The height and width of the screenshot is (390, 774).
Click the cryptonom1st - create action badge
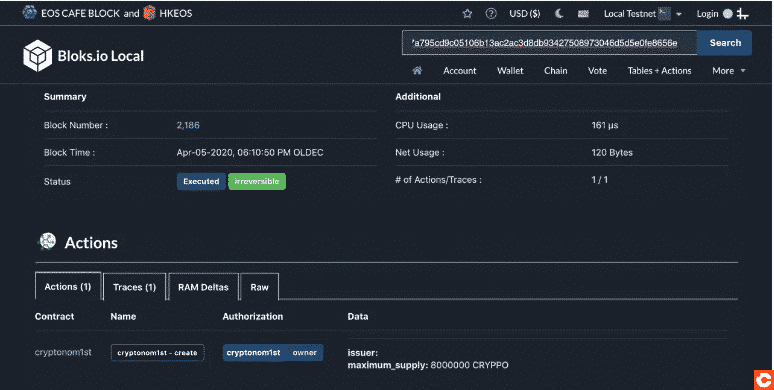coord(157,352)
